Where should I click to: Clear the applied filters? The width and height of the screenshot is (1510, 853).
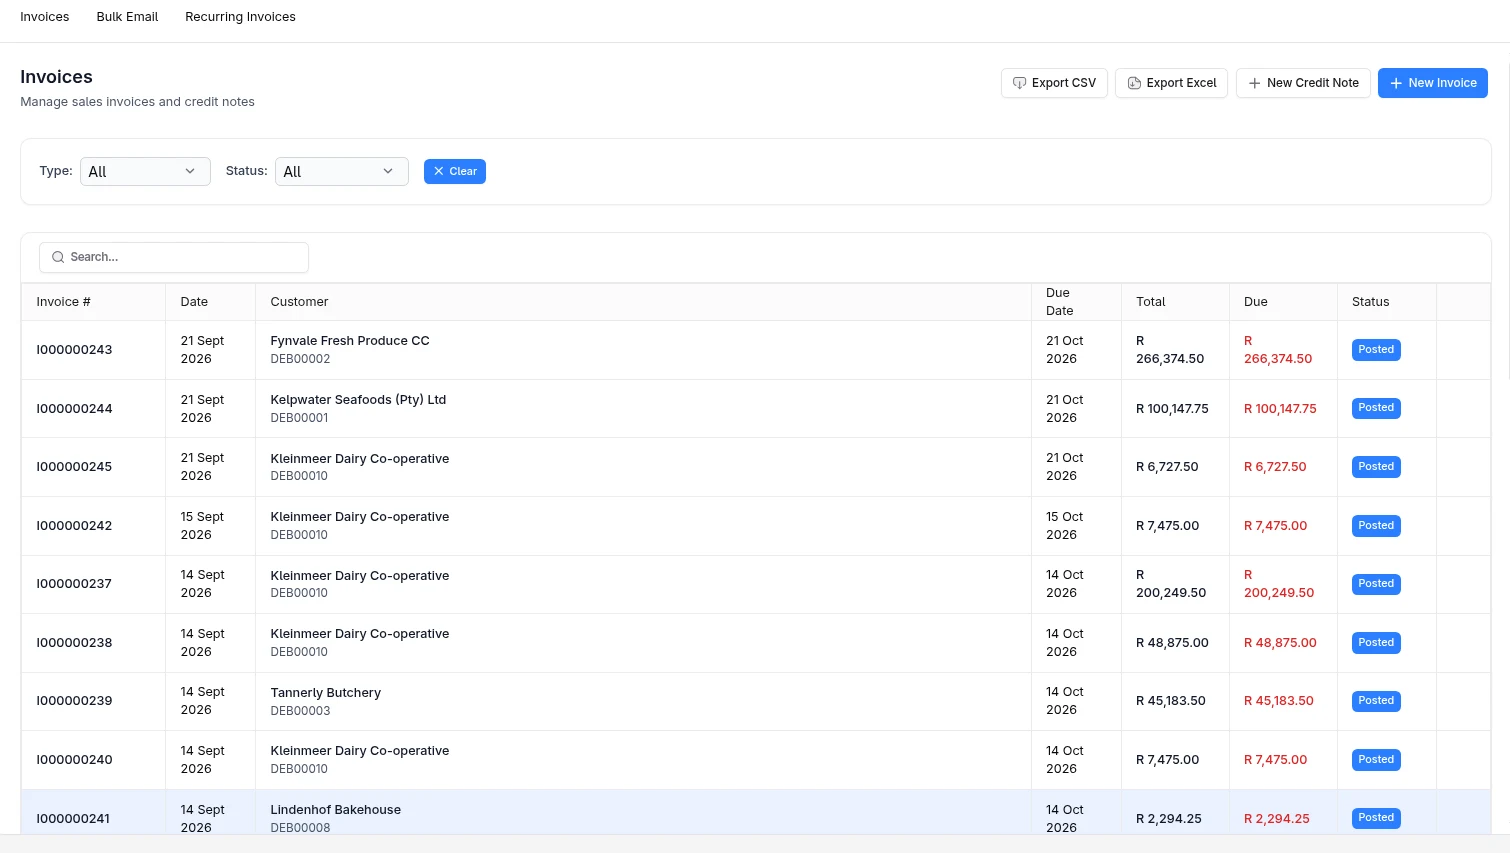454,171
